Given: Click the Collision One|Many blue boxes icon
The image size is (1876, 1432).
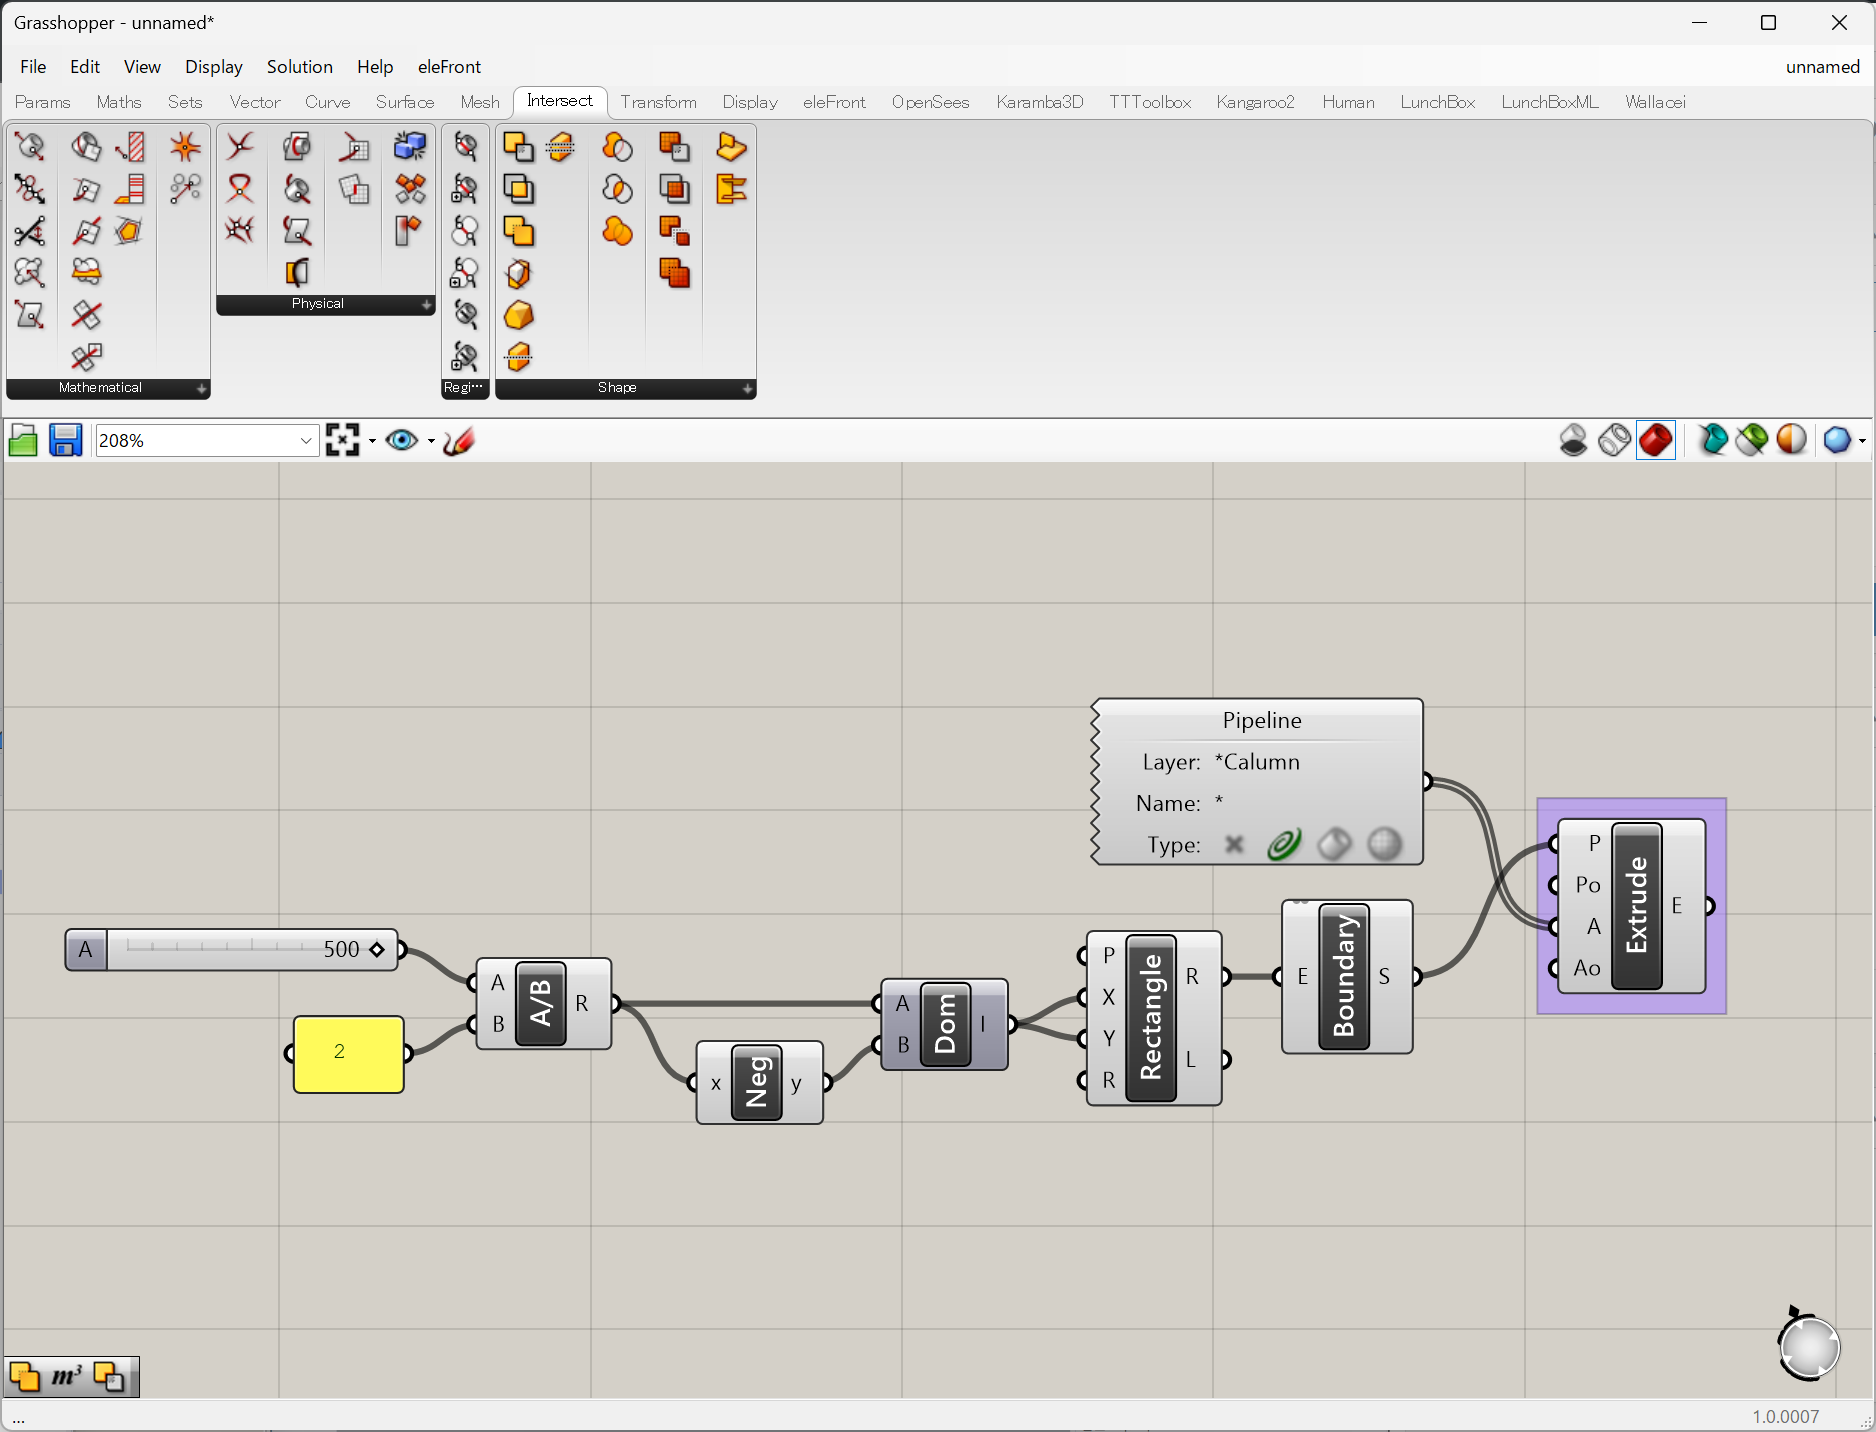Looking at the screenshot, I should [409, 147].
